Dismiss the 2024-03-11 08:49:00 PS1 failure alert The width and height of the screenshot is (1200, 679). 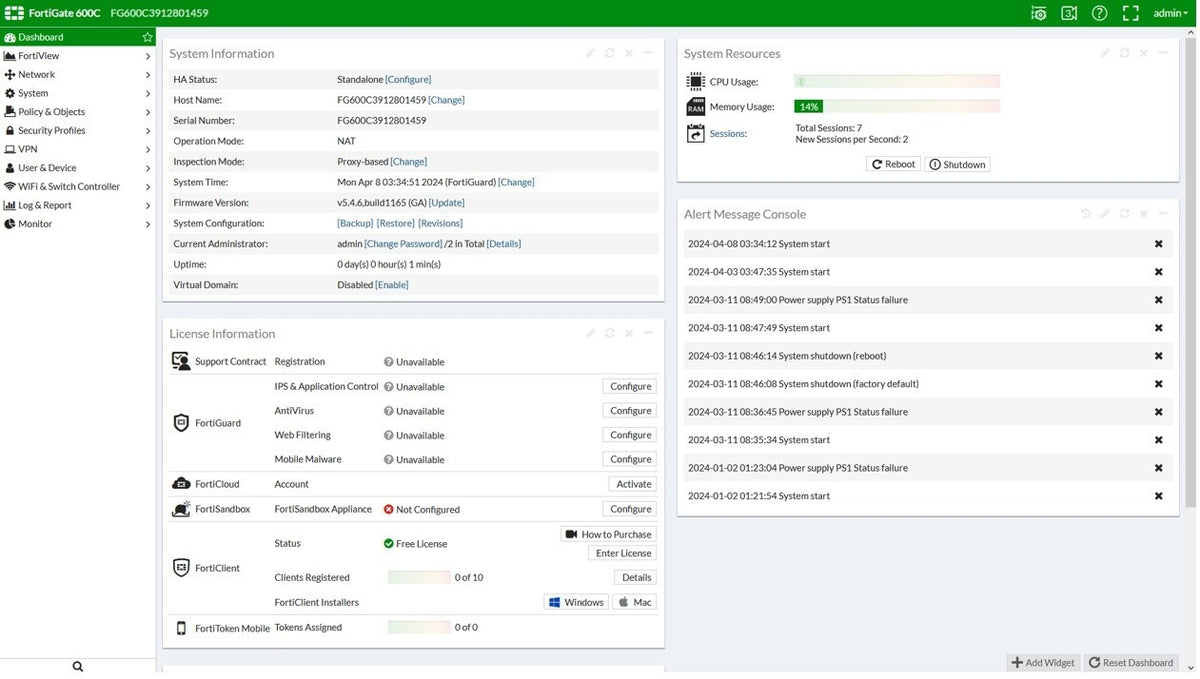tap(1159, 300)
